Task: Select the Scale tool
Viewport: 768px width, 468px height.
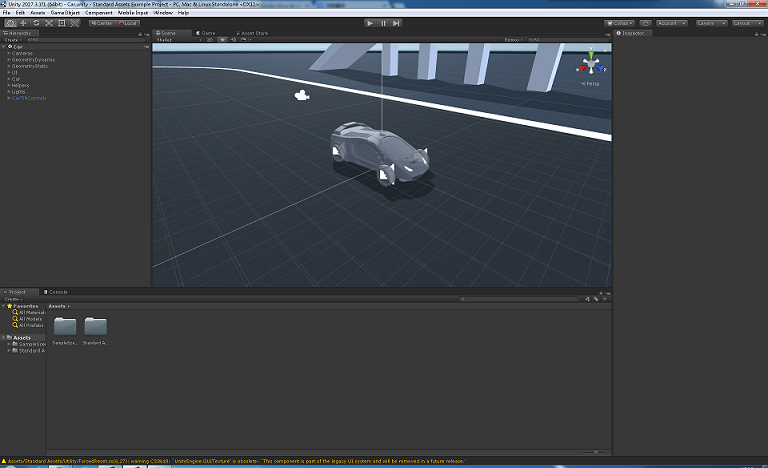Action: [x=49, y=22]
